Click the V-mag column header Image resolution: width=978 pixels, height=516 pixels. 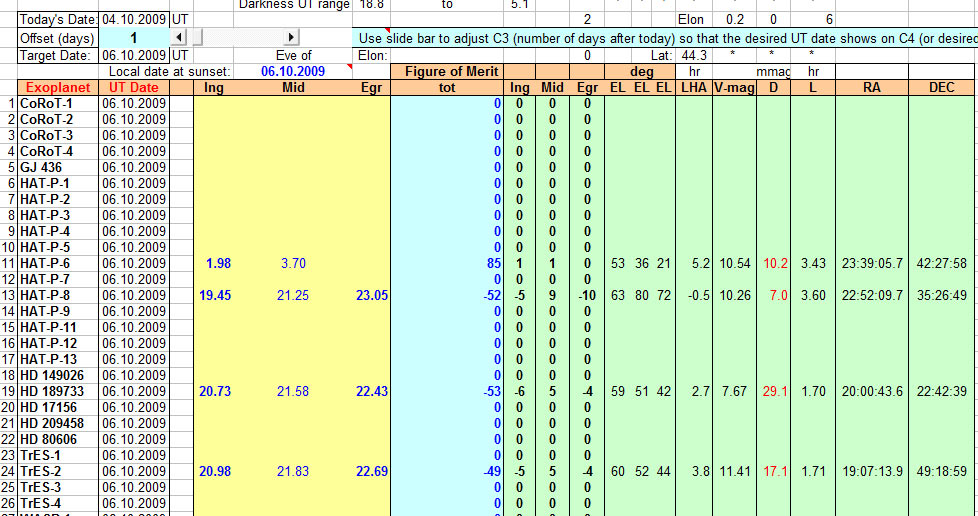click(734, 88)
